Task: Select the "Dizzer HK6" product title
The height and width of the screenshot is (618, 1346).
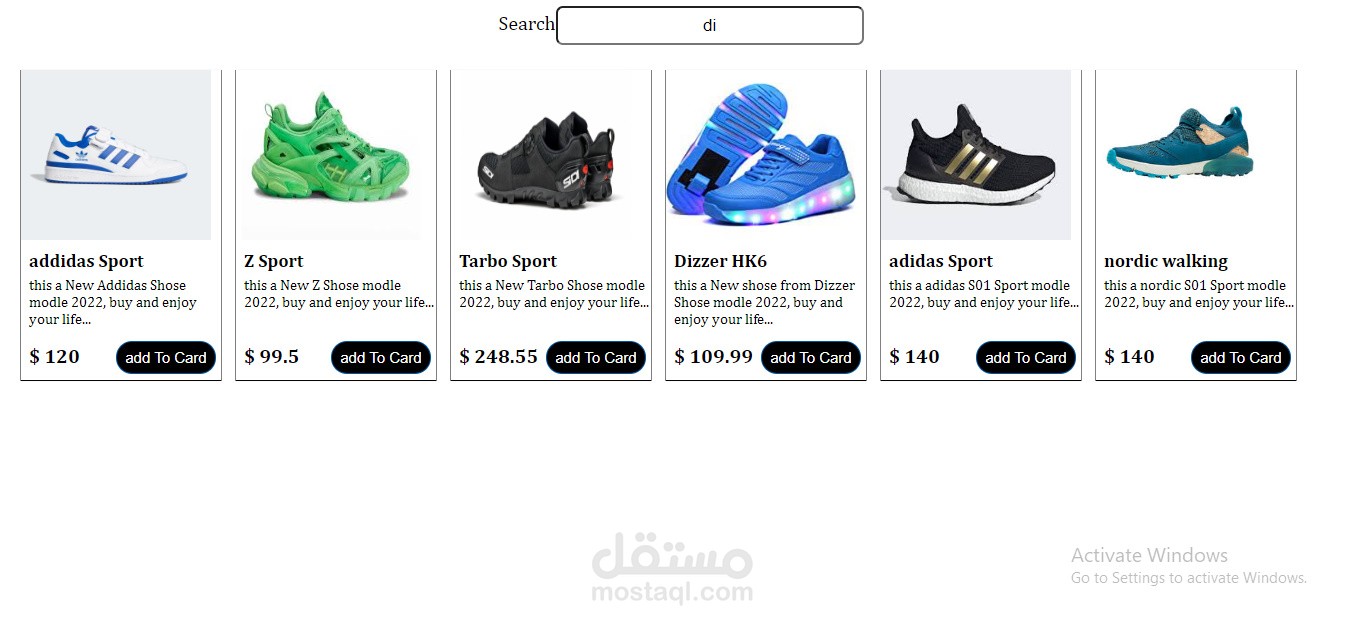Action: (720, 261)
